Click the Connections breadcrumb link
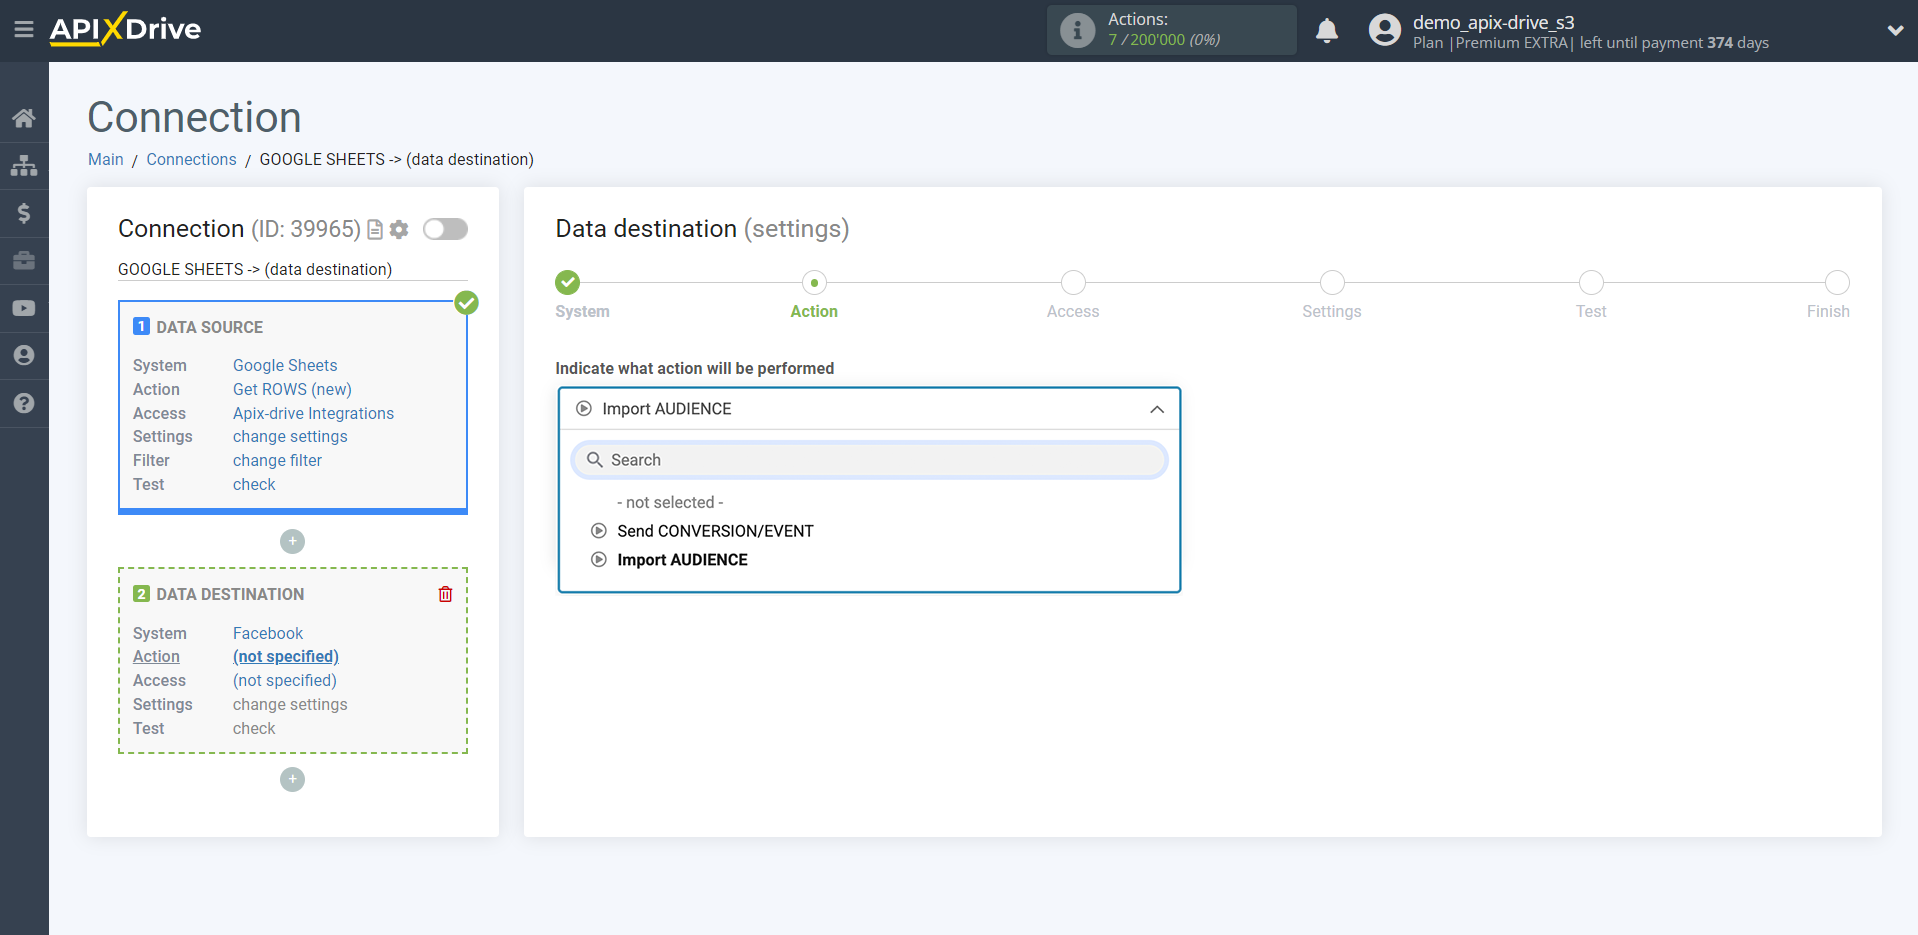 click(191, 159)
